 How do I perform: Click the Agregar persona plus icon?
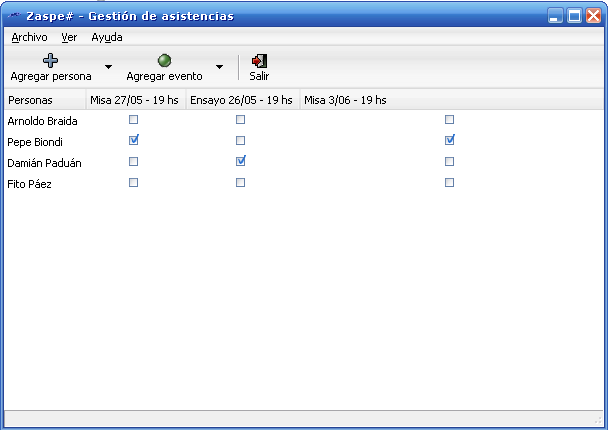pos(50,60)
